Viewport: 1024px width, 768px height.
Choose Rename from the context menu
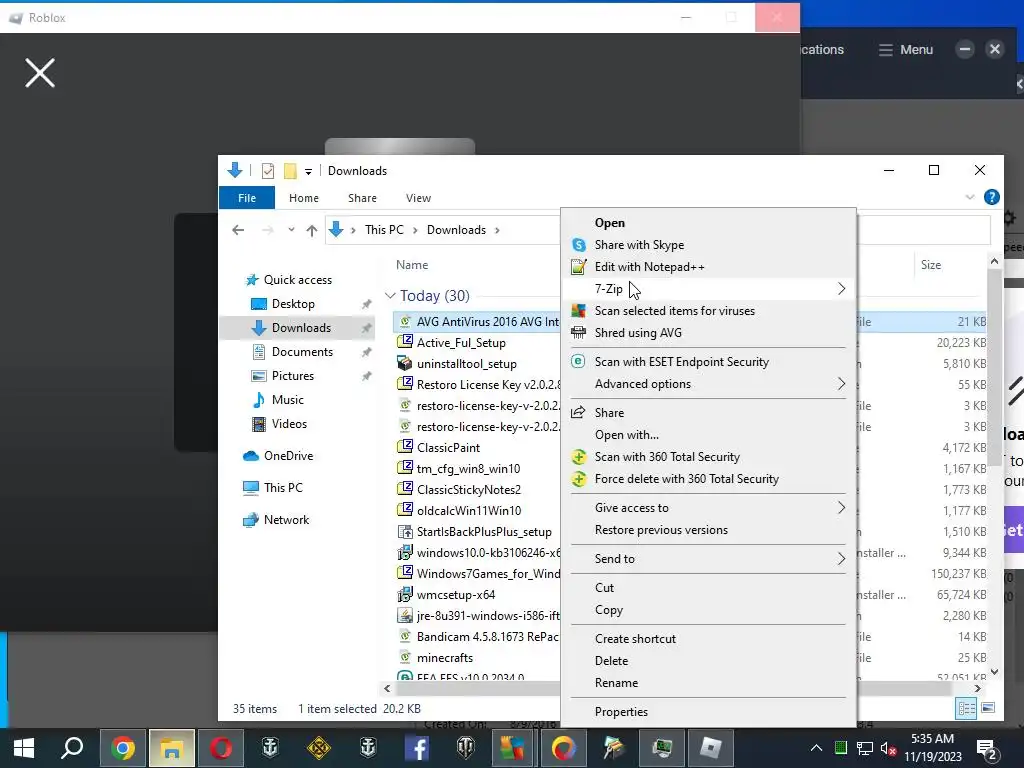[x=709, y=683]
